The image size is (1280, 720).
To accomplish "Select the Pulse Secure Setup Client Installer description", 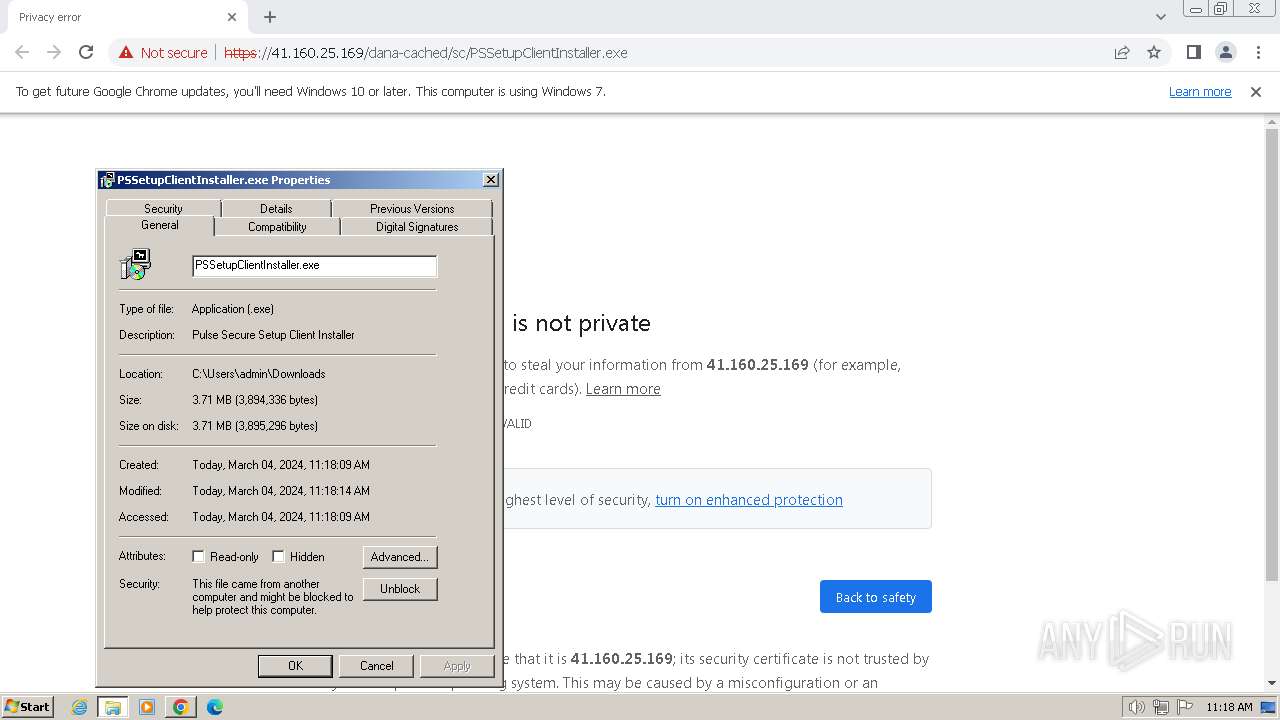I will (x=273, y=335).
